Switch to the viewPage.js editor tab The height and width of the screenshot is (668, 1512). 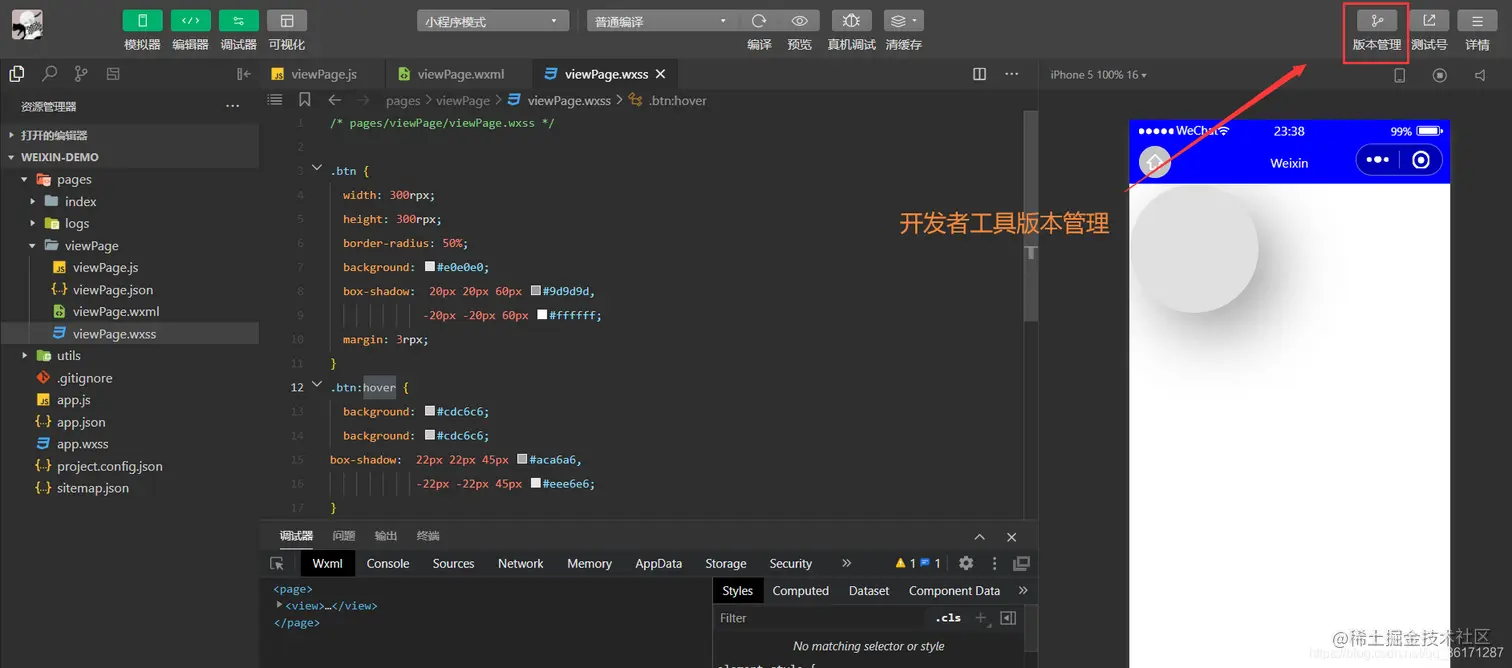(x=323, y=74)
